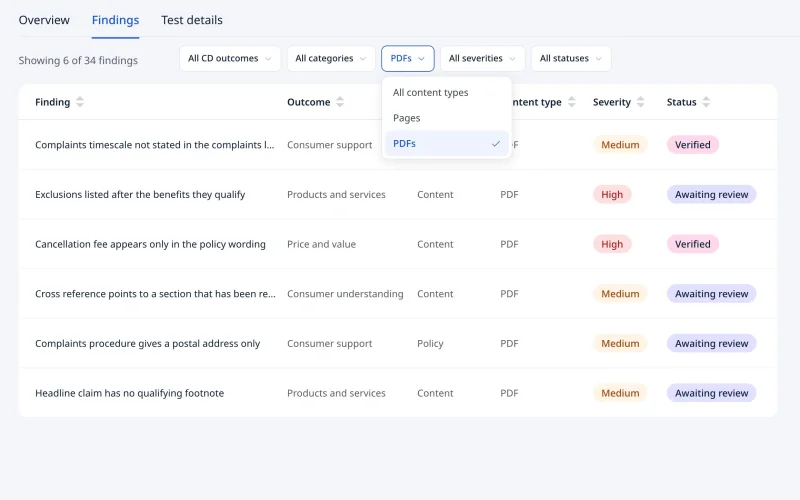
Task: Open the All CD outcomes filter
Action: (x=230, y=59)
